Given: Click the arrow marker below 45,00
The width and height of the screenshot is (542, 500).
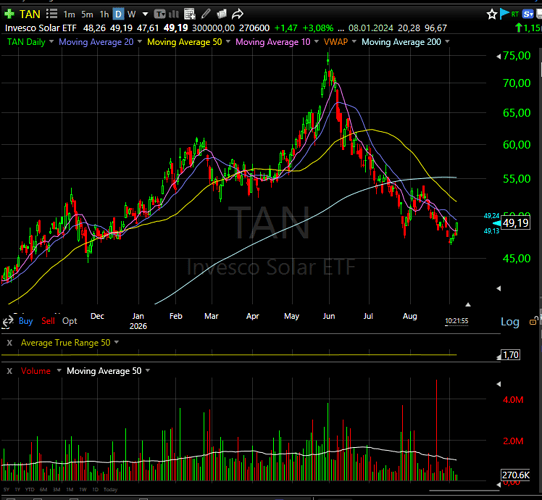Looking at the screenshot, I should 498,288.
